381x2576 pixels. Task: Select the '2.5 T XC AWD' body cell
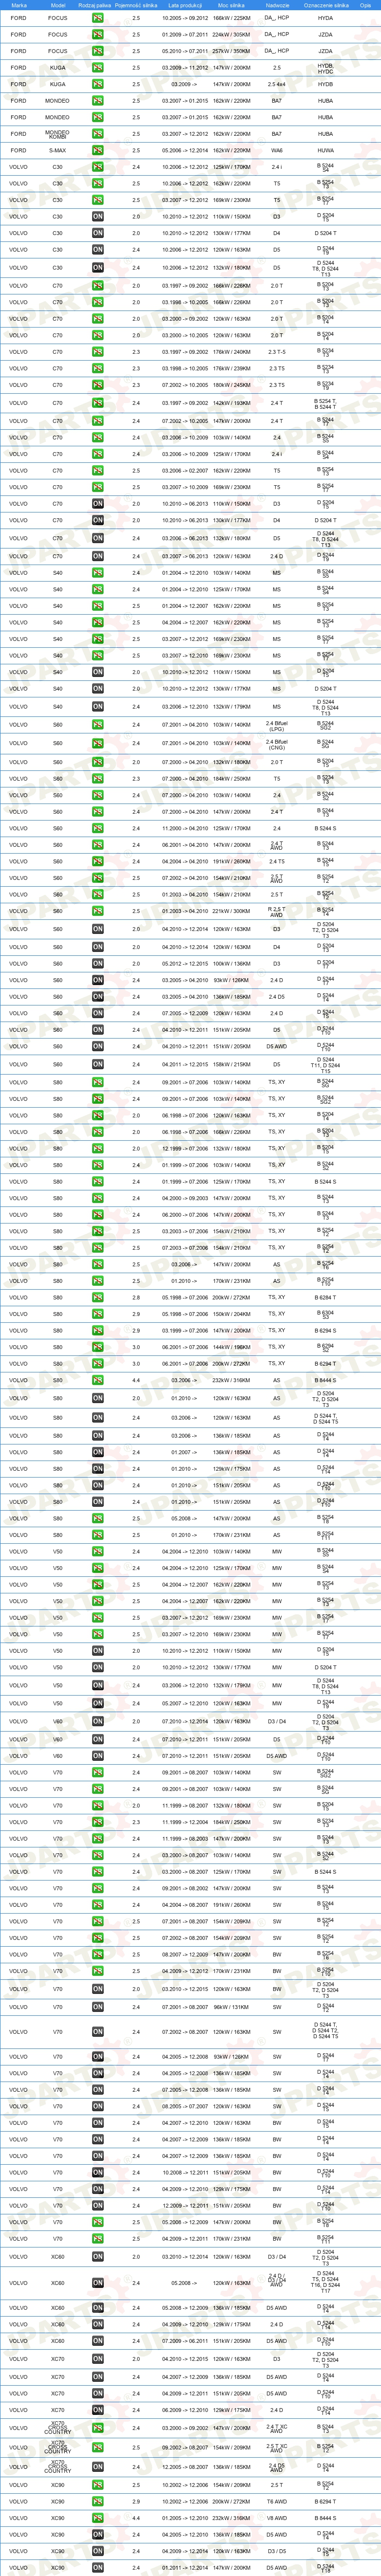tap(277, 2447)
